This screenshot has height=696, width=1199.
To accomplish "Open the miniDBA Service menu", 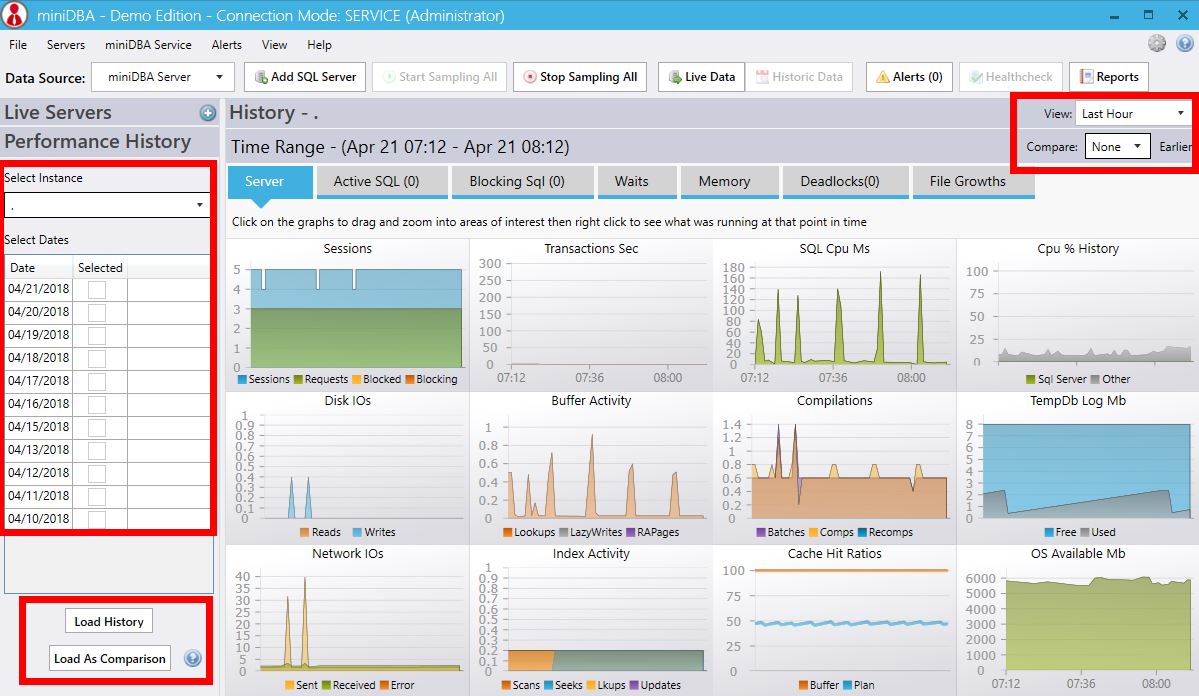I will click(x=148, y=44).
